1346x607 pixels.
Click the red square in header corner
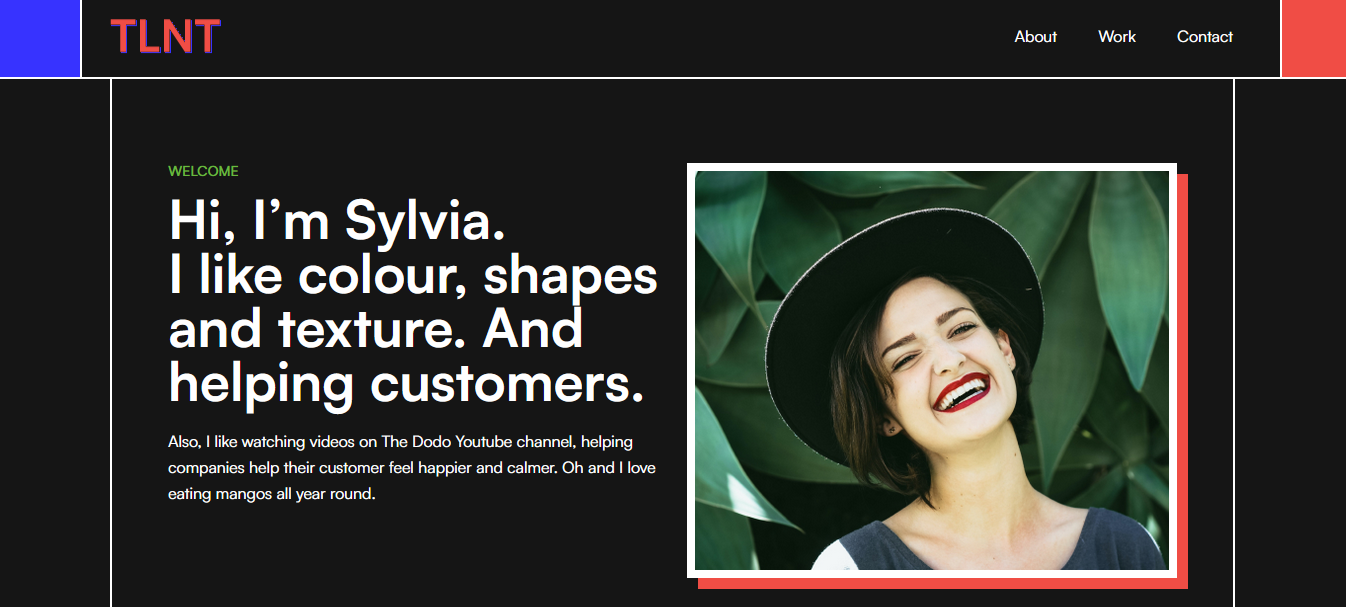pos(1313,38)
